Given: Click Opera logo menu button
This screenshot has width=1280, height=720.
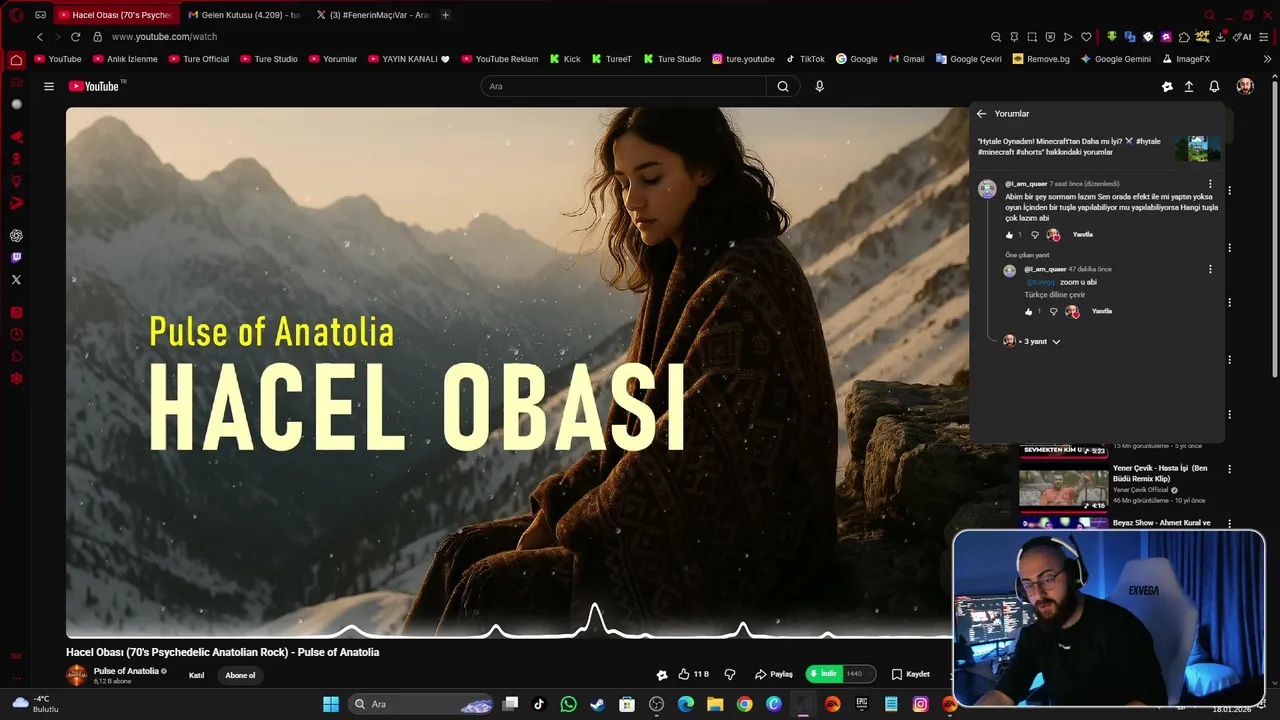Looking at the screenshot, I should 16,15.
